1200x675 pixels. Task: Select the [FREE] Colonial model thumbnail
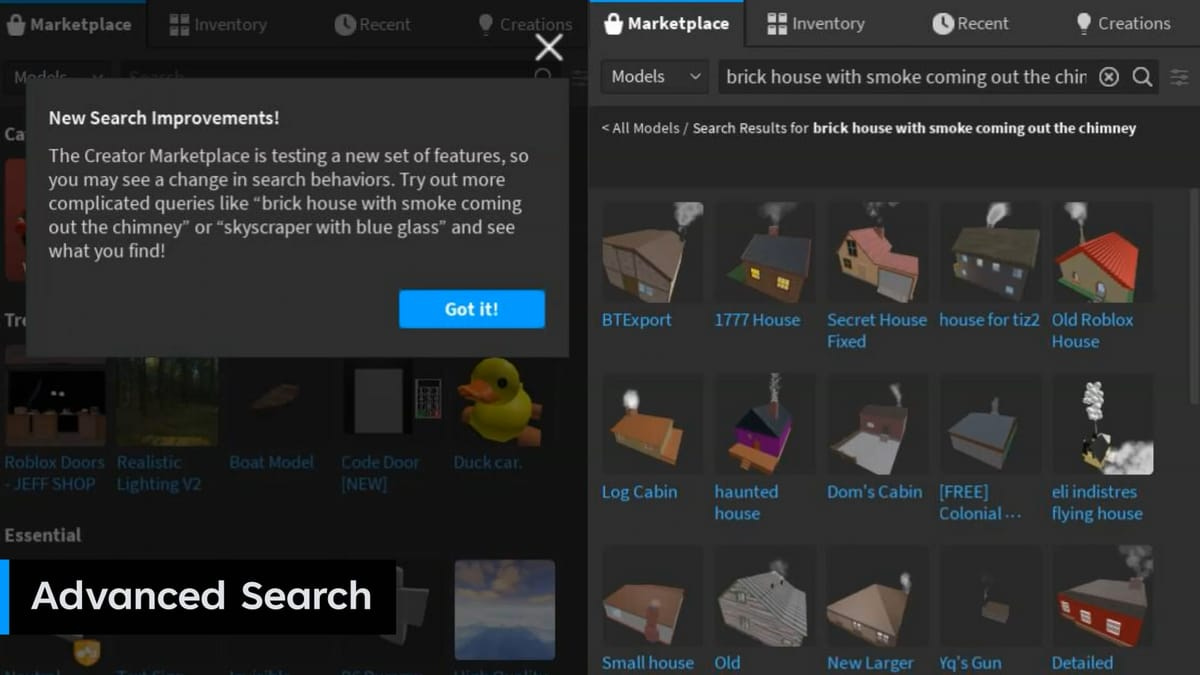click(x=989, y=424)
